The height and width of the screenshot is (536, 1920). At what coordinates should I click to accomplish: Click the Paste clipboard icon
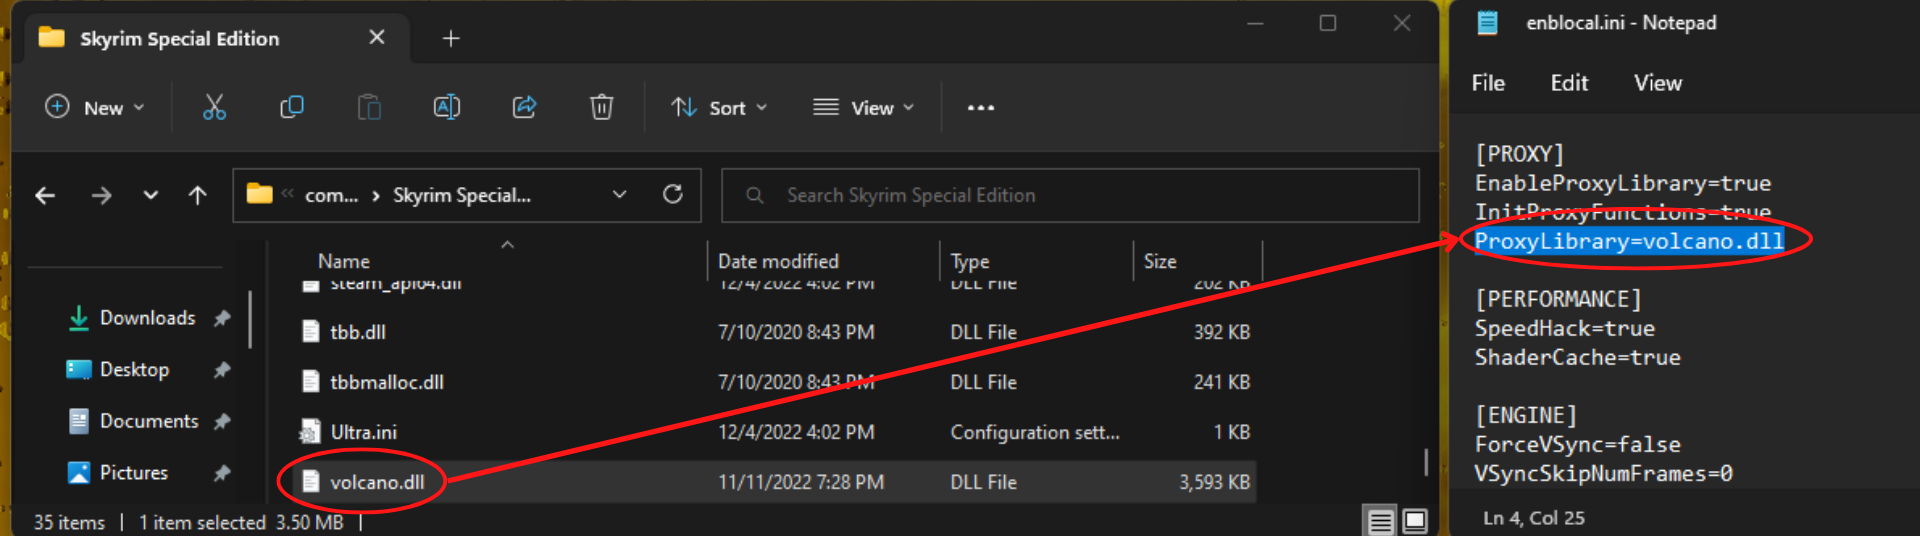[369, 107]
